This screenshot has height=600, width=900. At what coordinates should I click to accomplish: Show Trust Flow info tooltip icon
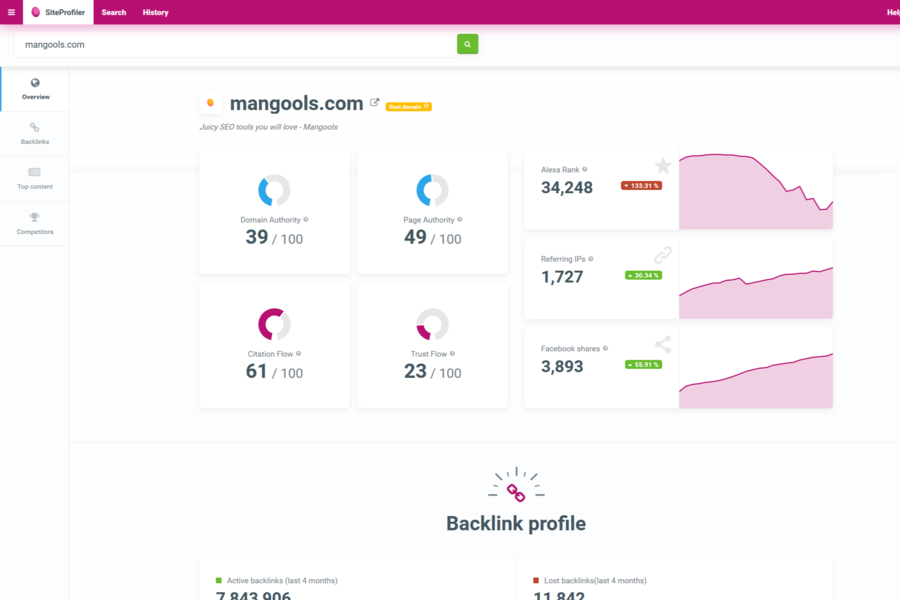click(x=452, y=354)
